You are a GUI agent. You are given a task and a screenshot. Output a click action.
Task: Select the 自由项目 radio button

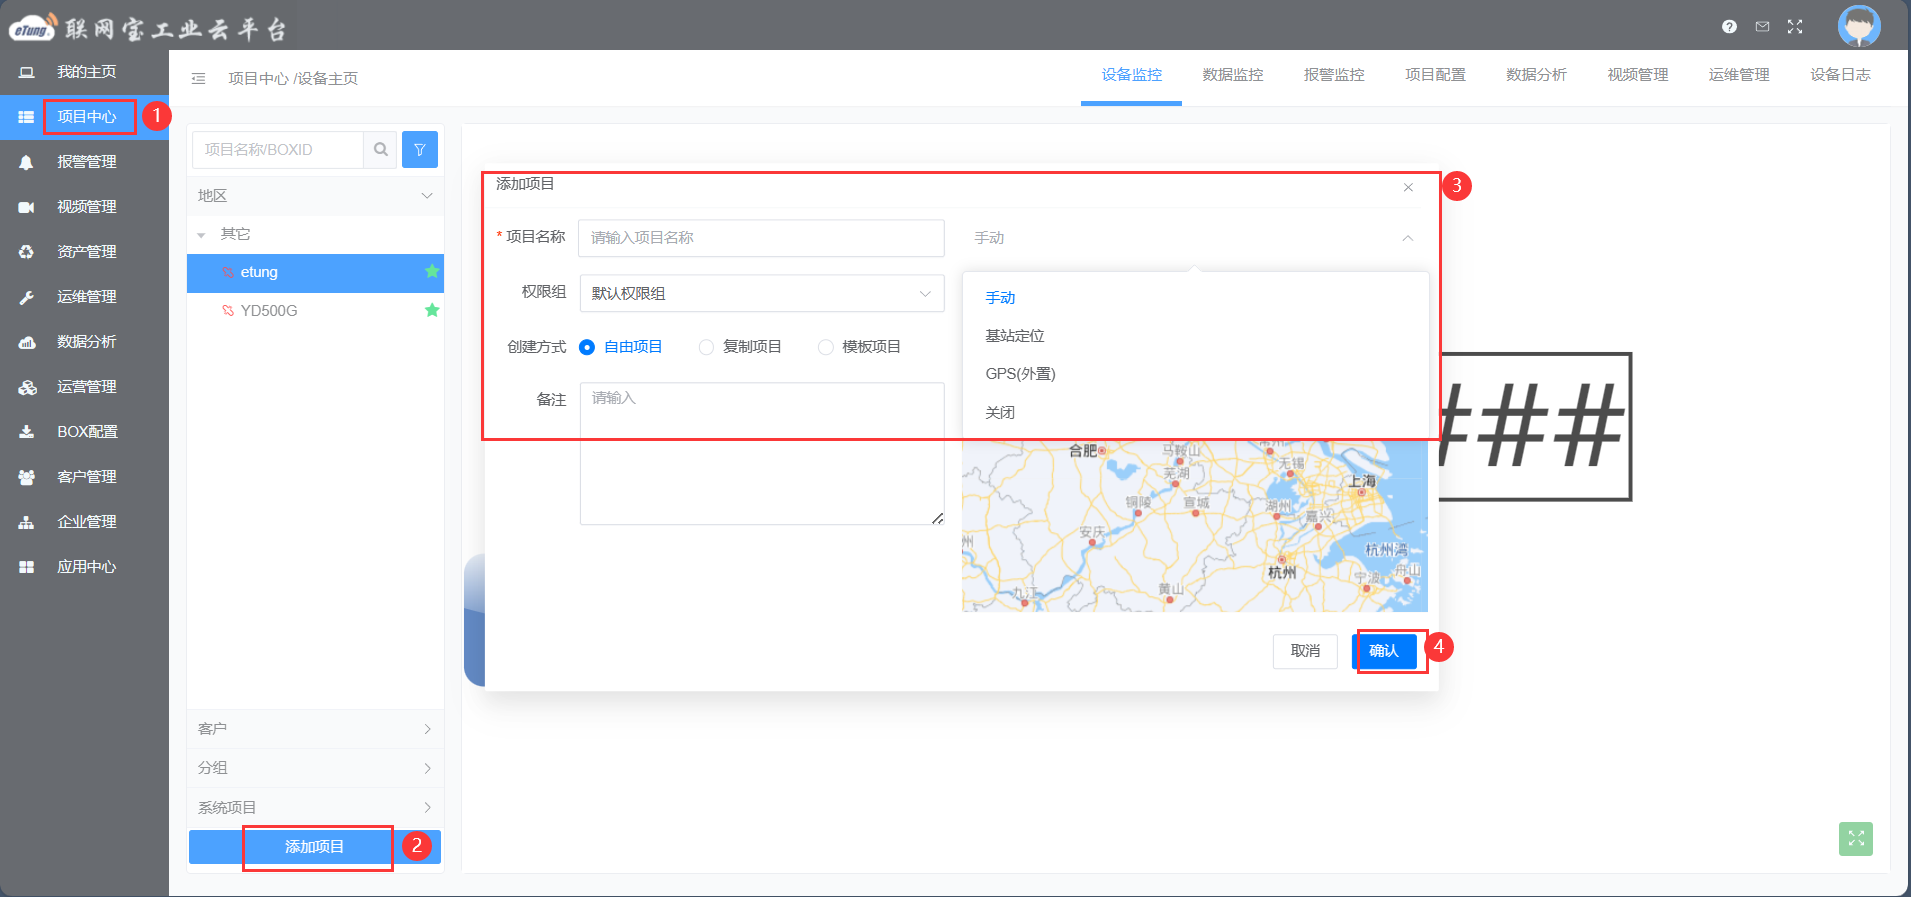tap(587, 347)
